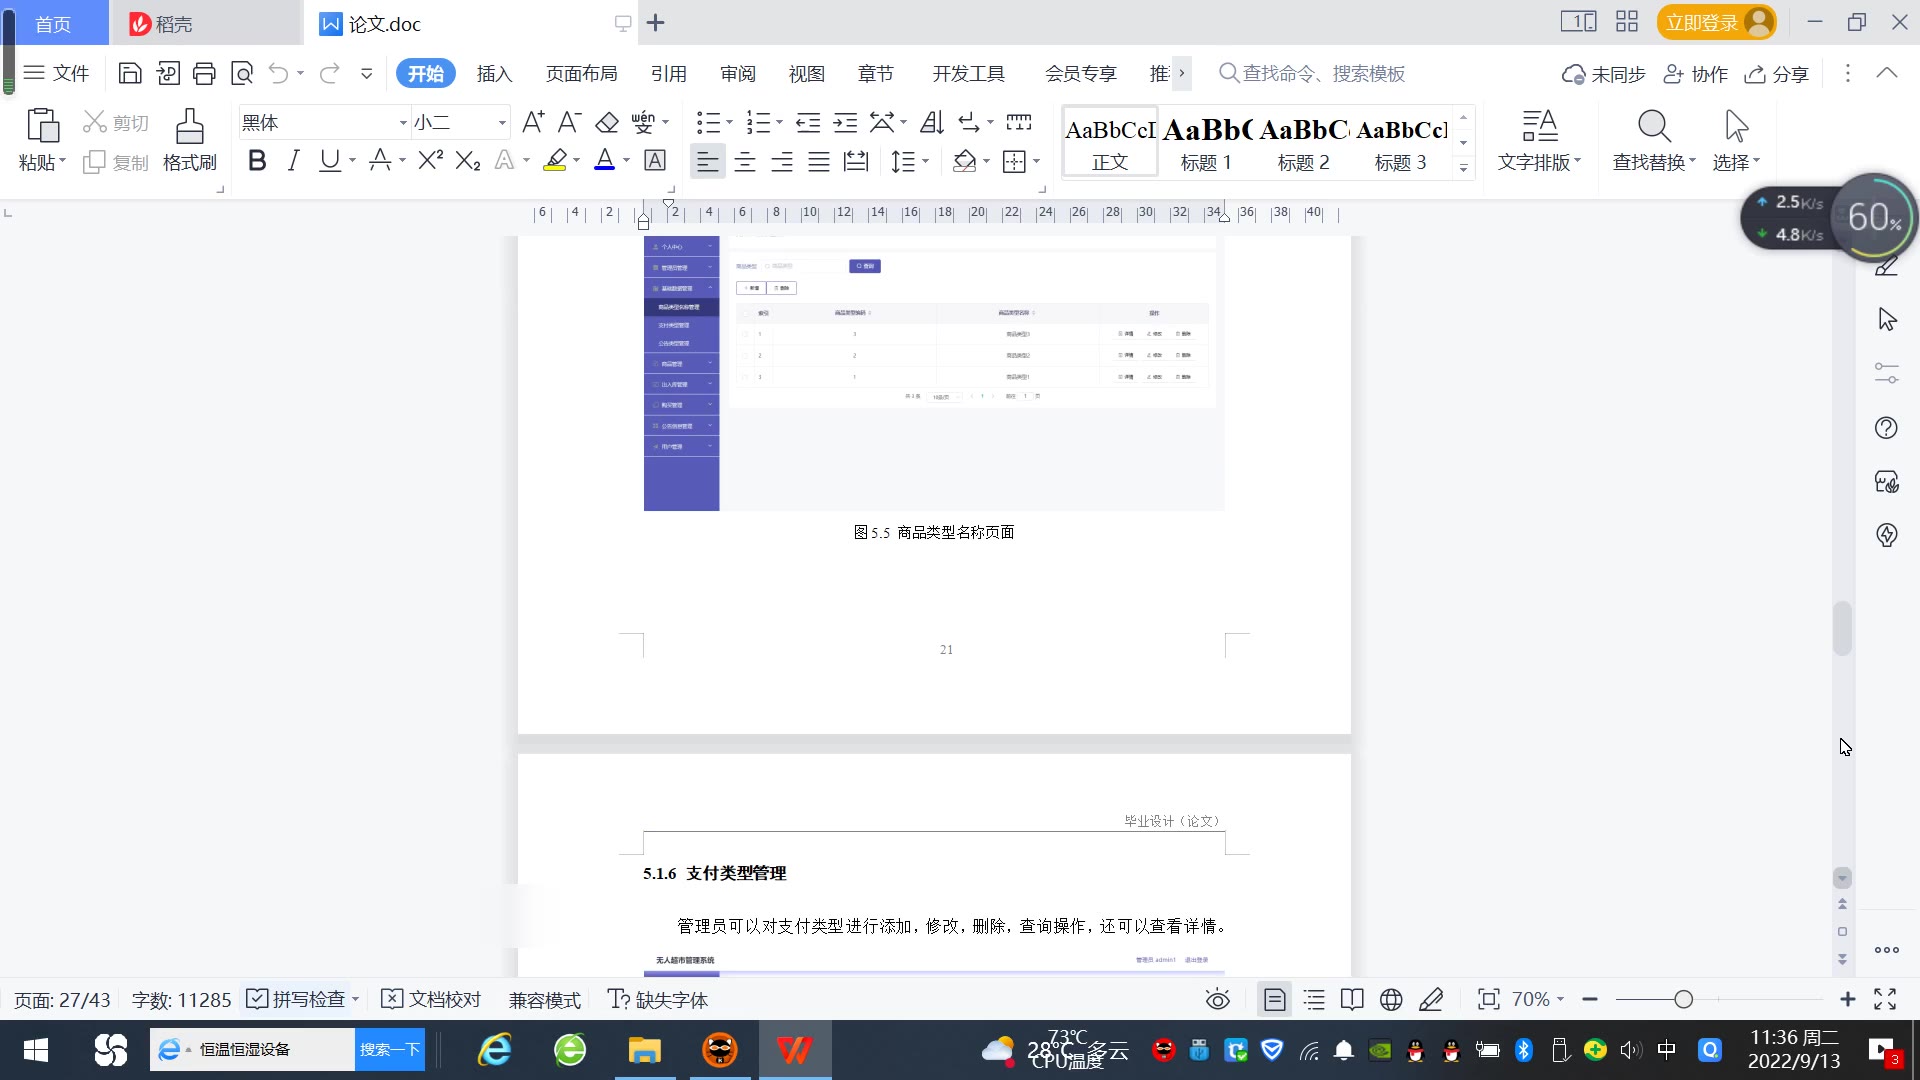Viewport: 1920px width, 1080px height.
Task: Expand the font size dropdown (小二)
Action: click(x=502, y=123)
